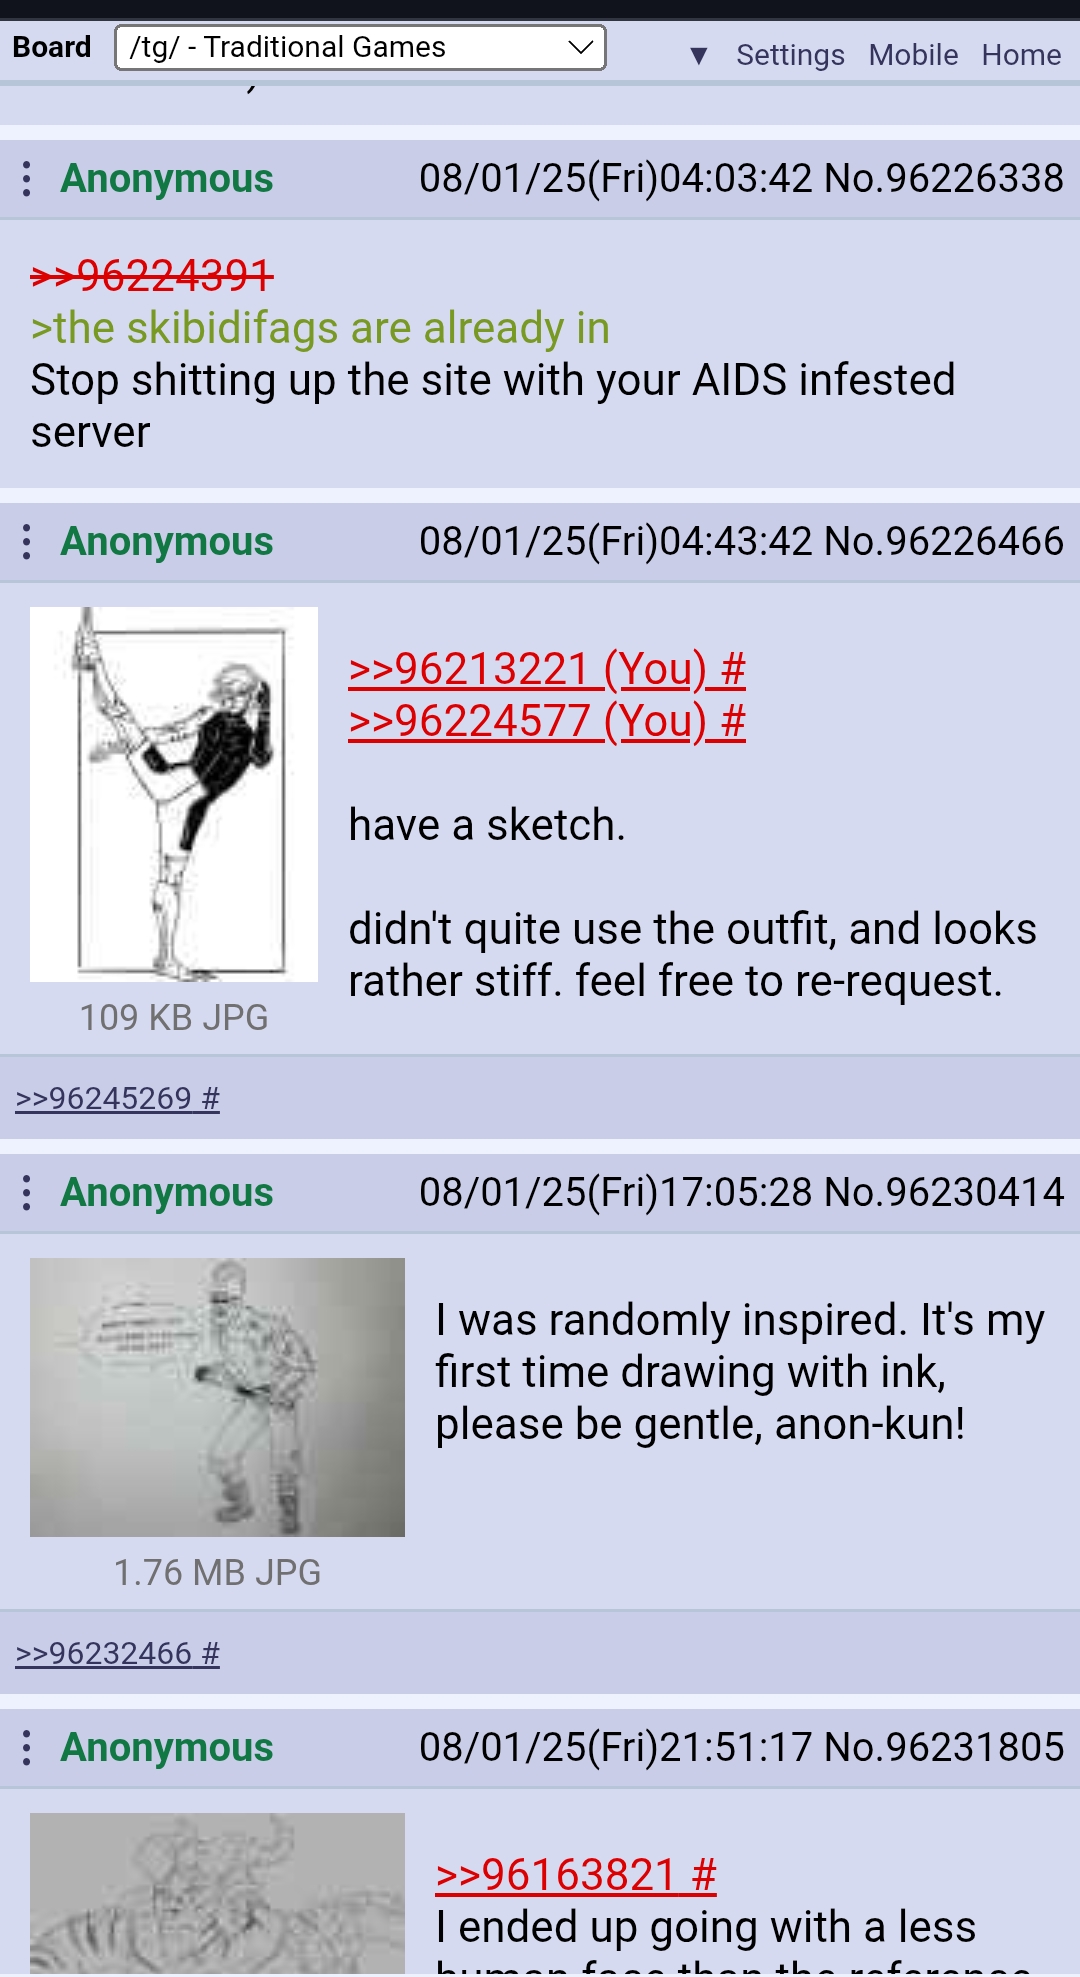Switch to Mobile view

coord(913,55)
